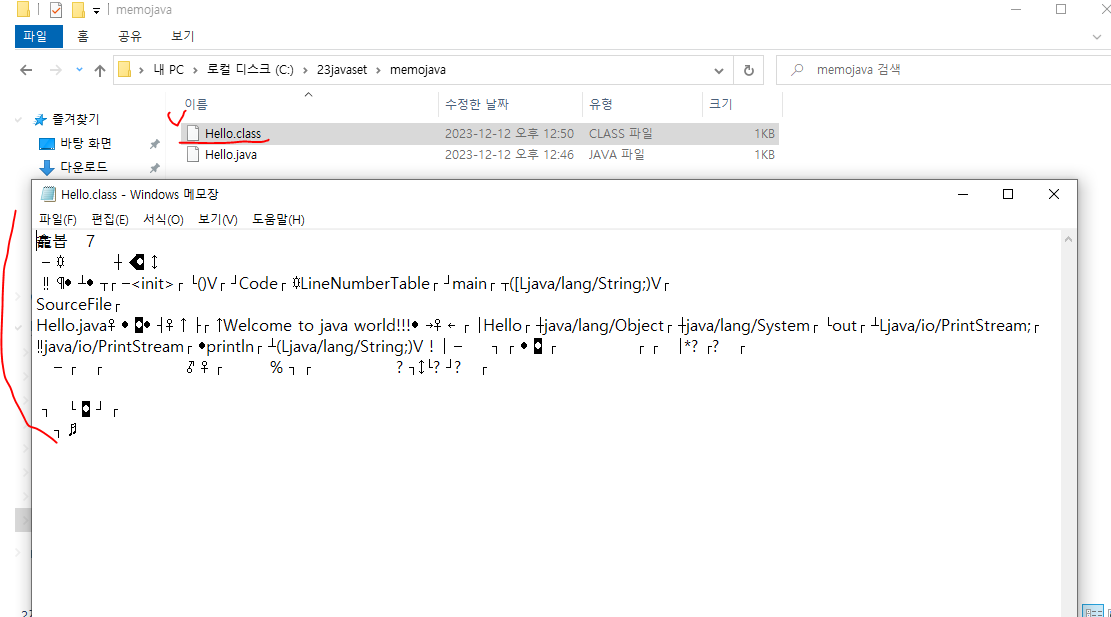Viewport: 1111px width, 617px height.
Task: Refresh the memojava folder view
Action: [749, 70]
